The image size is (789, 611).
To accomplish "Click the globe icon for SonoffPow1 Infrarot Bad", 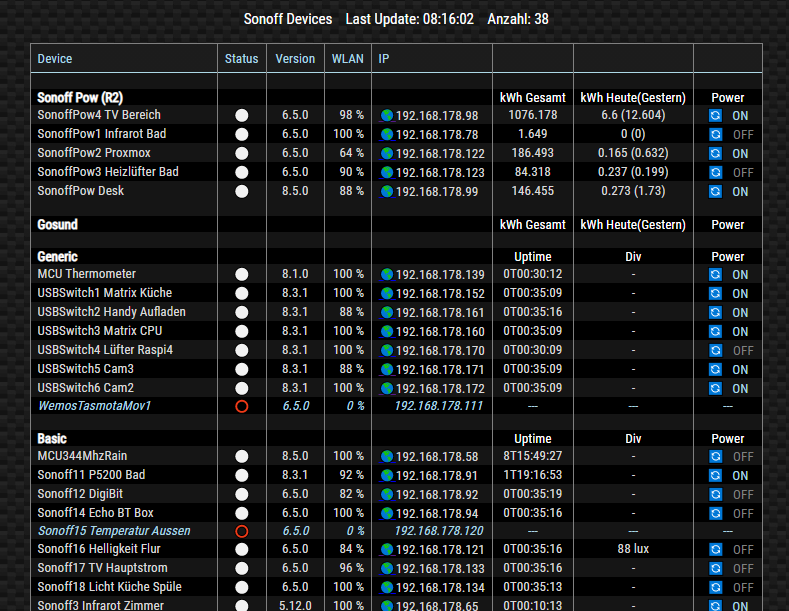I will (386, 134).
